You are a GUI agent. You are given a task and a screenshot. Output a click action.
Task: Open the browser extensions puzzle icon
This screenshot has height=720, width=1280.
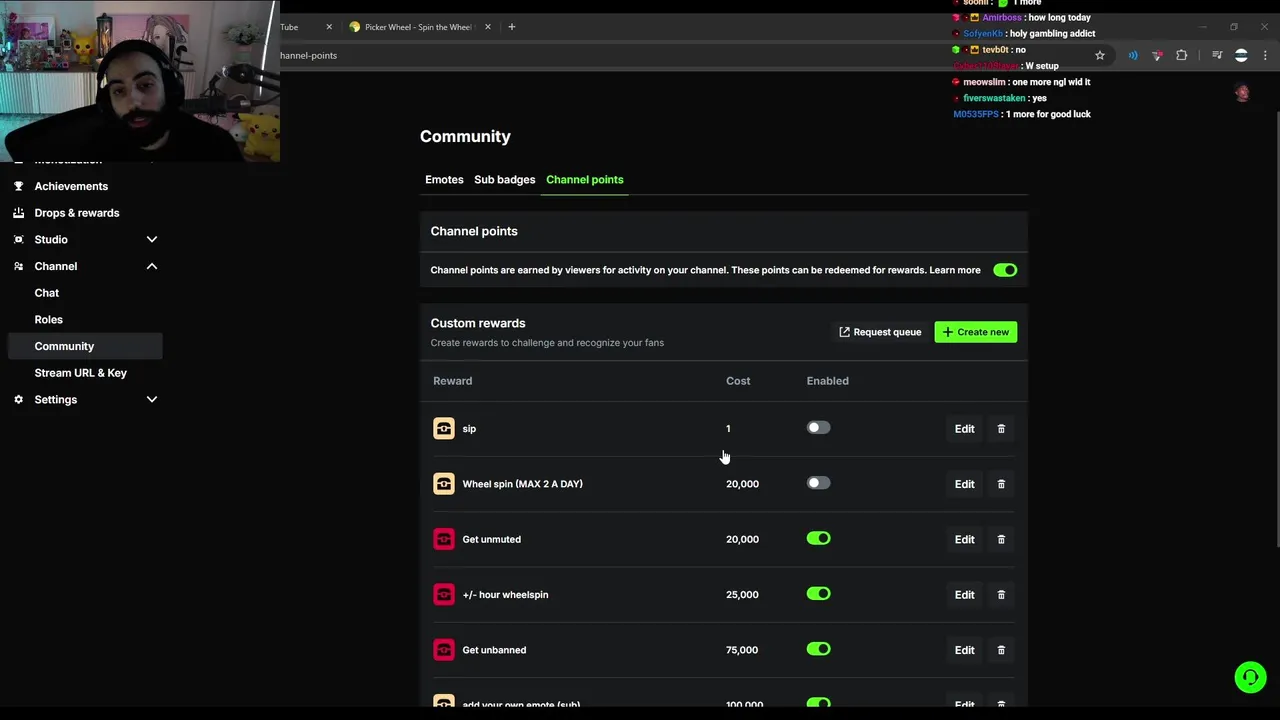point(1181,56)
